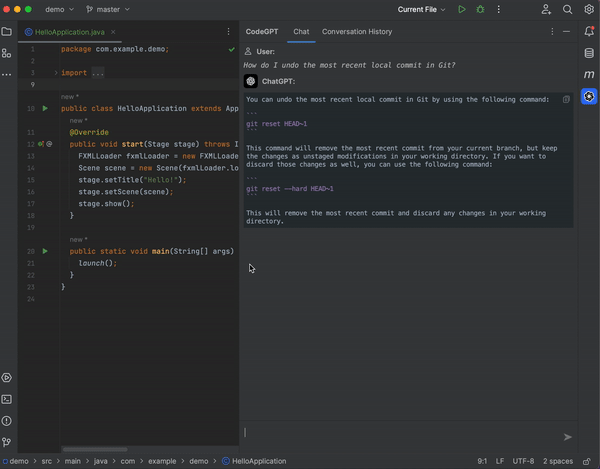The width and height of the screenshot is (600, 469).
Task: Click the "git reset HEAD~1" command text
Action: pyautogui.click(x=277, y=124)
